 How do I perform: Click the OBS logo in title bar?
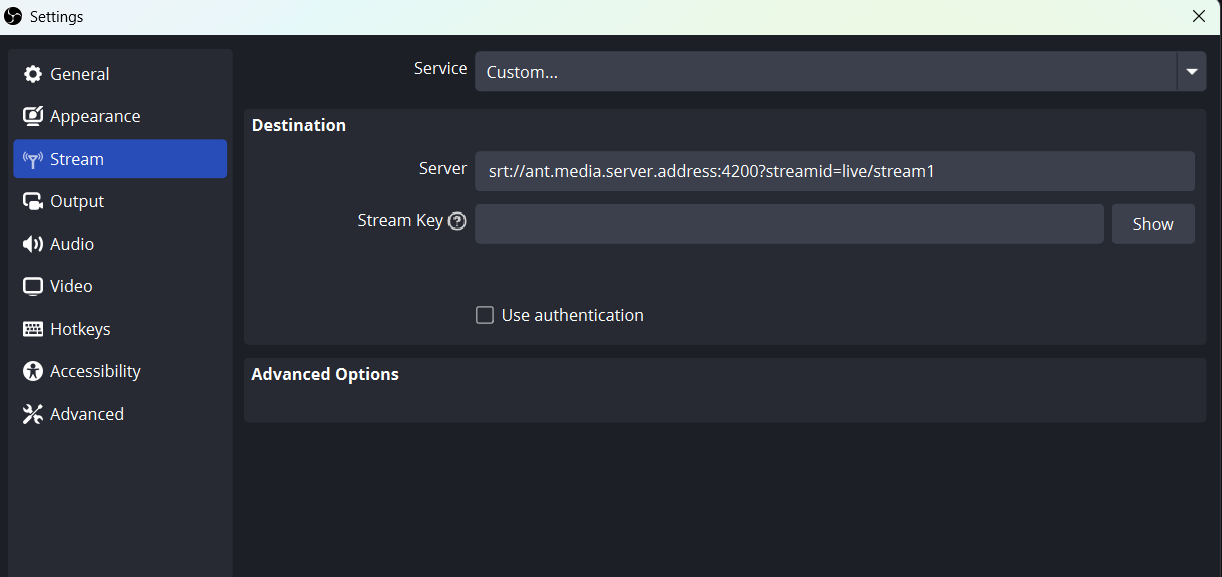(14, 16)
